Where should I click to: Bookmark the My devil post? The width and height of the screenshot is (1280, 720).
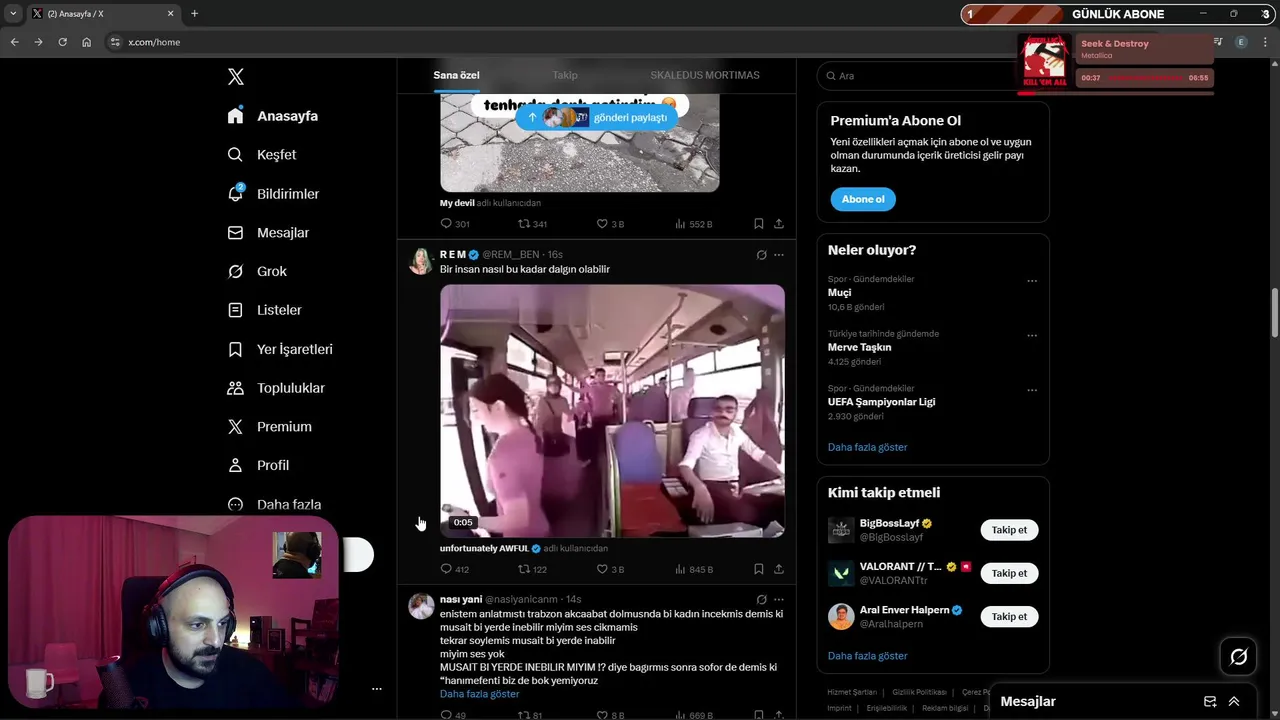click(x=759, y=224)
